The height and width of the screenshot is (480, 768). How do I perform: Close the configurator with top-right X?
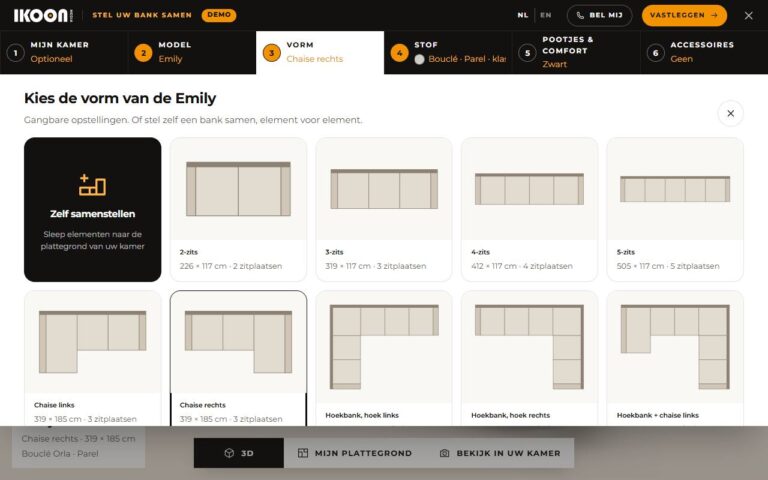[x=748, y=15]
